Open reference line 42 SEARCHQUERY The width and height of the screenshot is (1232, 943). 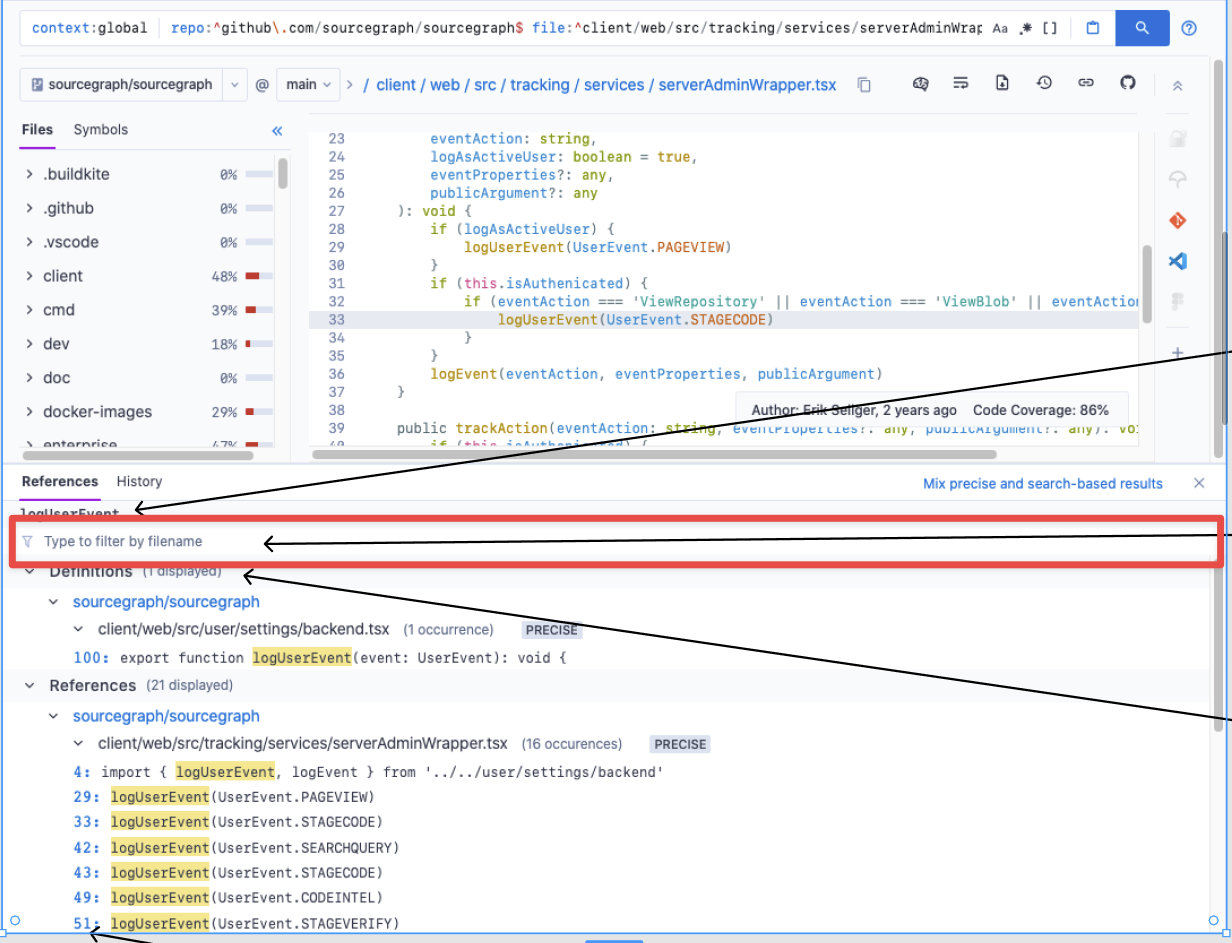point(236,847)
